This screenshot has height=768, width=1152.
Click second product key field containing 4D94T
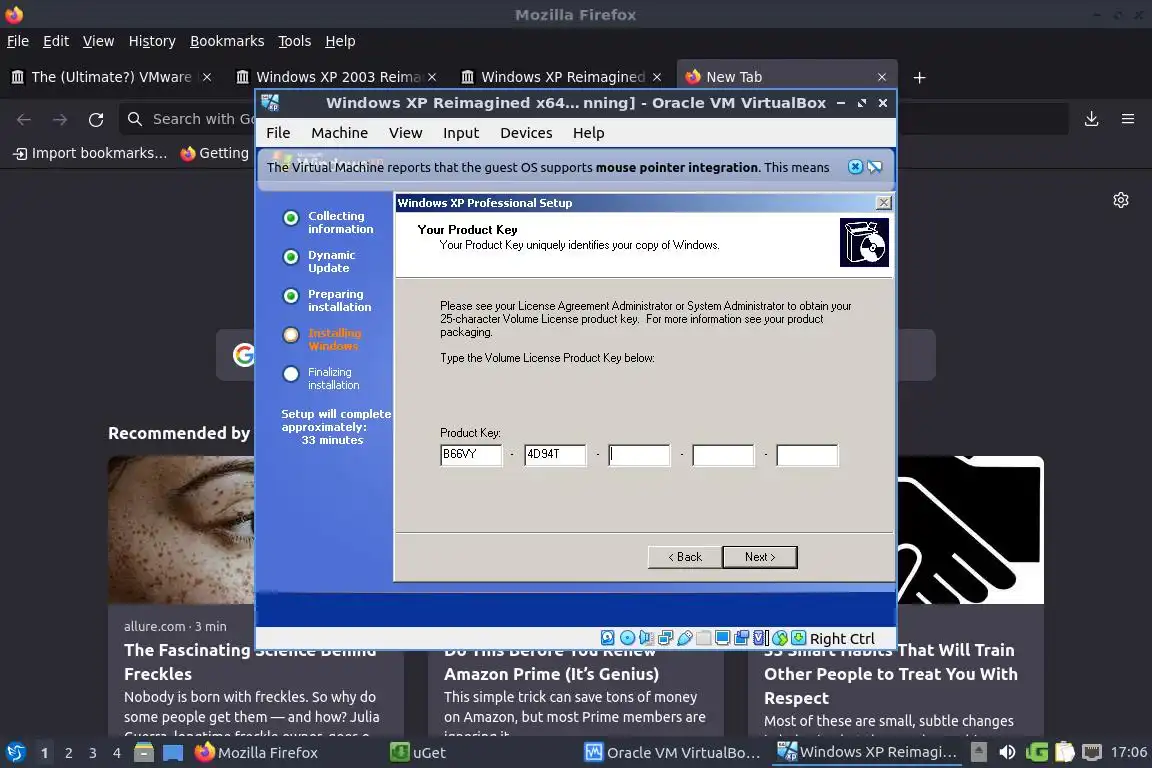555,455
